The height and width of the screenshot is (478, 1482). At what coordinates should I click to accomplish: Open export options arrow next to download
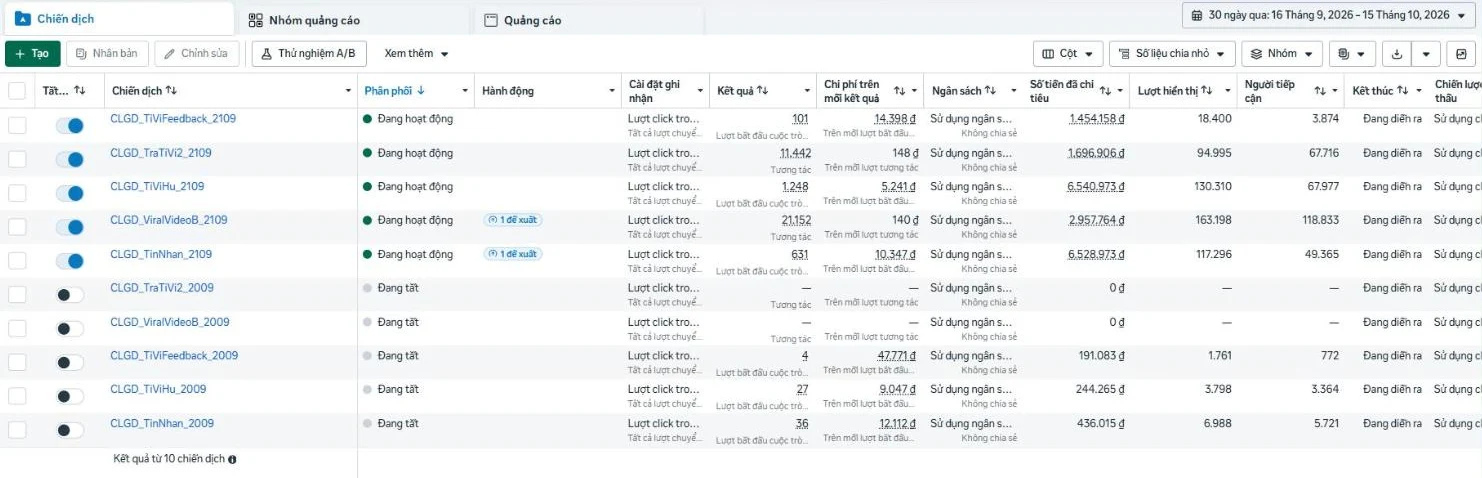1427,53
